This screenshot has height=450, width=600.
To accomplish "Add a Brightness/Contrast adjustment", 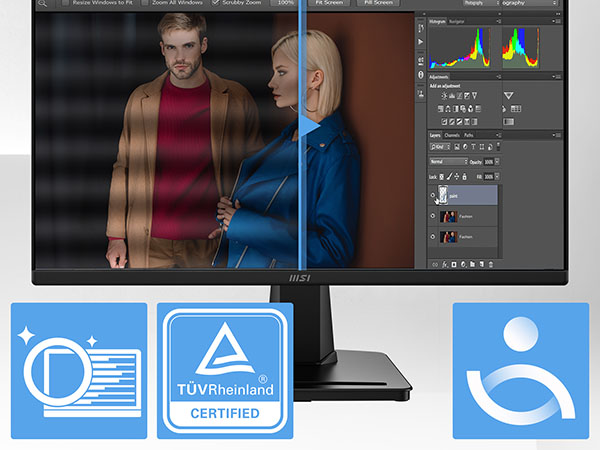I will (444, 96).
